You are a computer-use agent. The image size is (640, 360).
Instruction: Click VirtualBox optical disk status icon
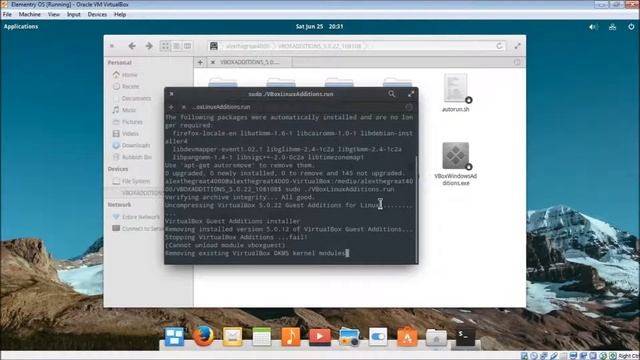tap(534, 356)
